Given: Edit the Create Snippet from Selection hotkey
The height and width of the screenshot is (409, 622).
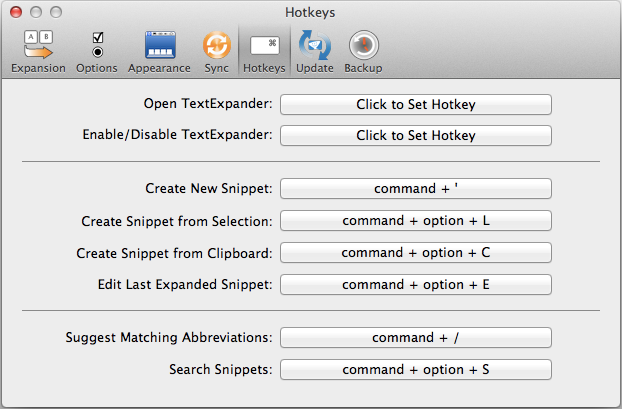Looking at the screenshot, I should [x=415, y=220].
